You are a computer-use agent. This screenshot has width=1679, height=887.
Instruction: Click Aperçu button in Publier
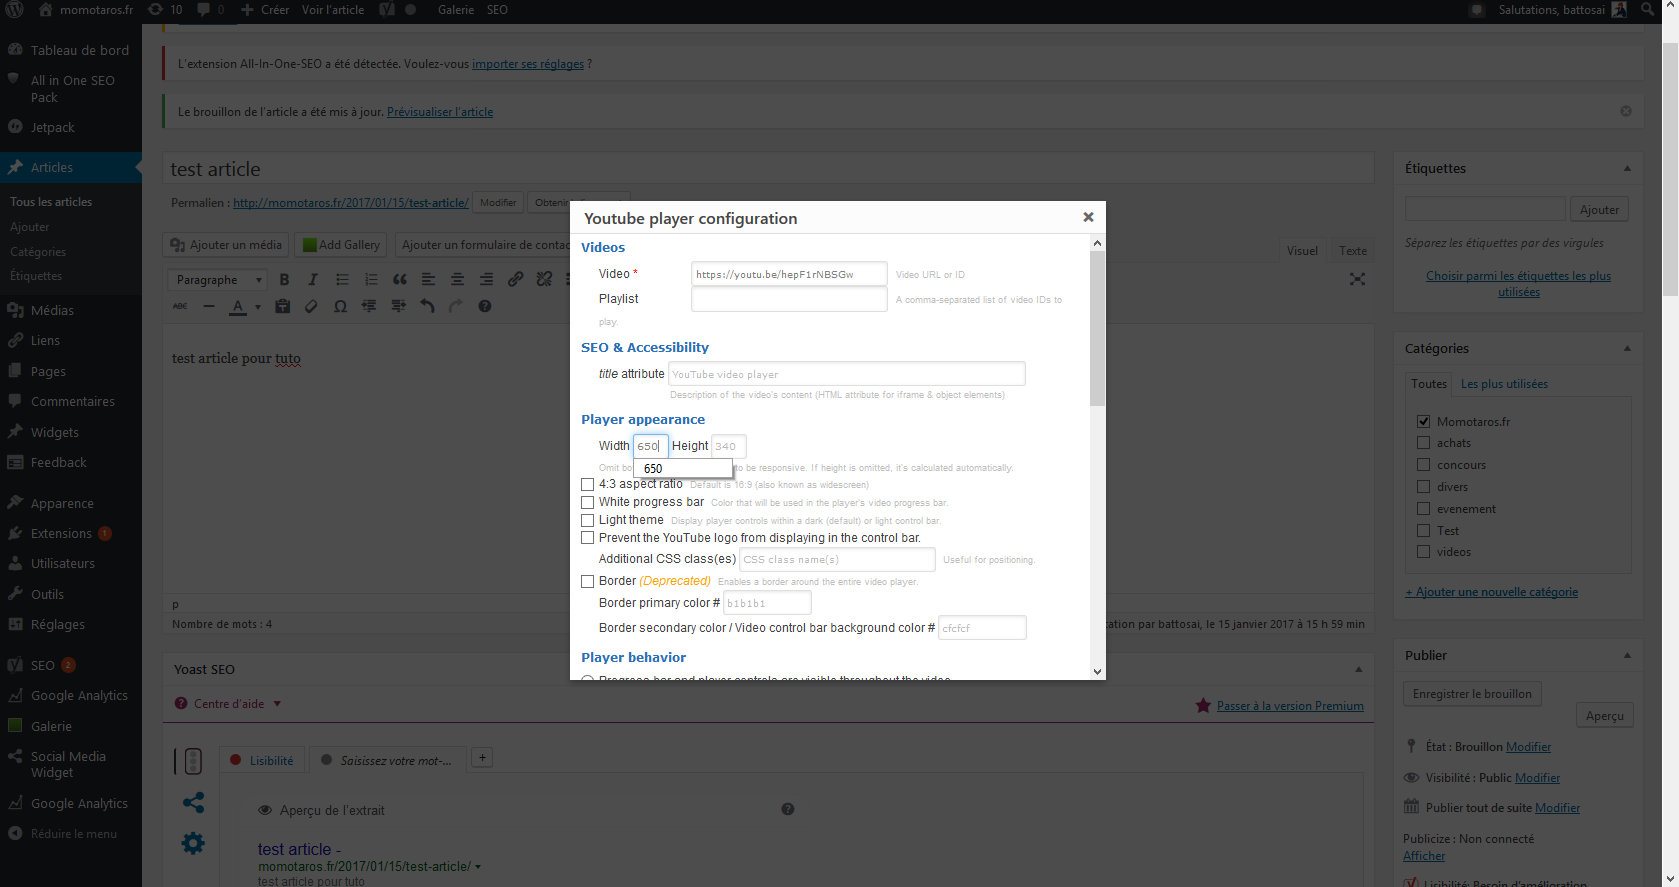click(1604, 716)
